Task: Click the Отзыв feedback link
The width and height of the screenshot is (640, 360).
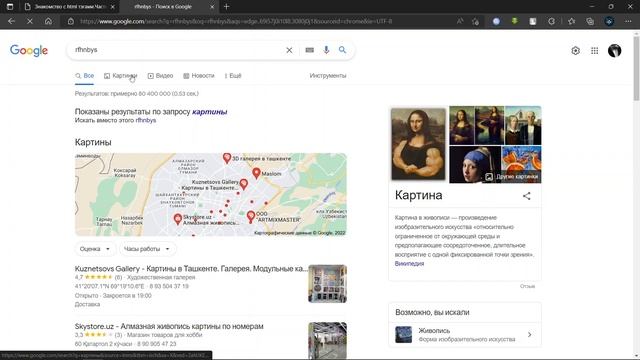Action: (527, 286)
